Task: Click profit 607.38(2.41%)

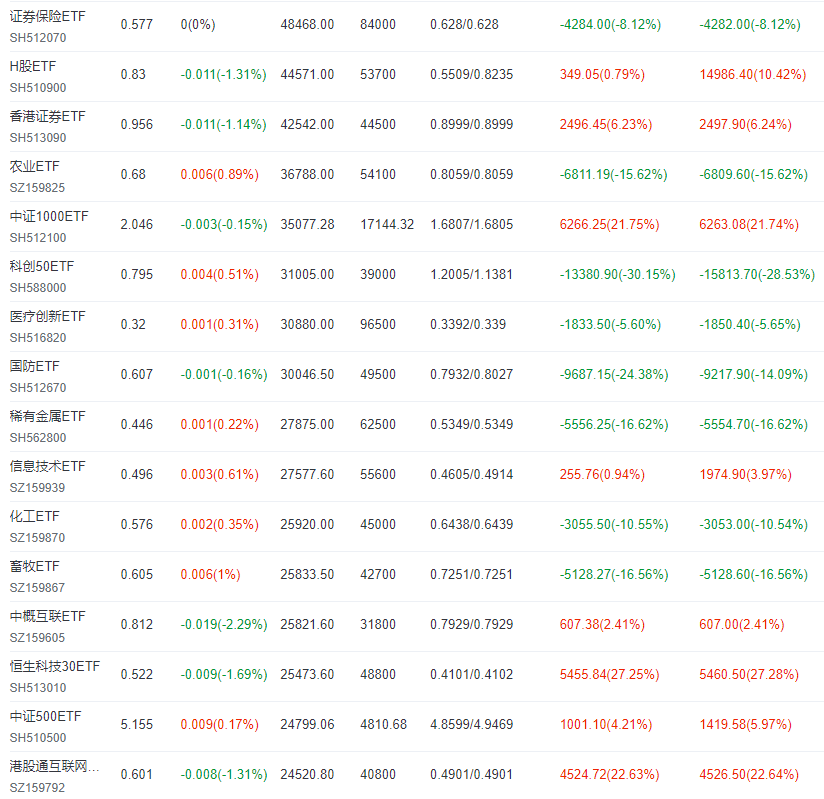Action: (x=602, y=623)
